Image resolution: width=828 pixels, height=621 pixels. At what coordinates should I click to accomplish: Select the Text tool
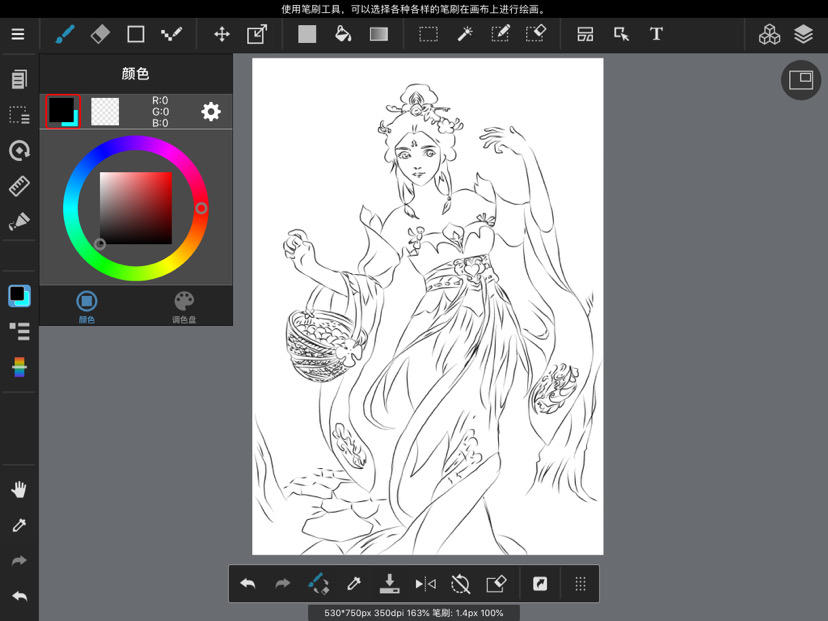(656, 34)
